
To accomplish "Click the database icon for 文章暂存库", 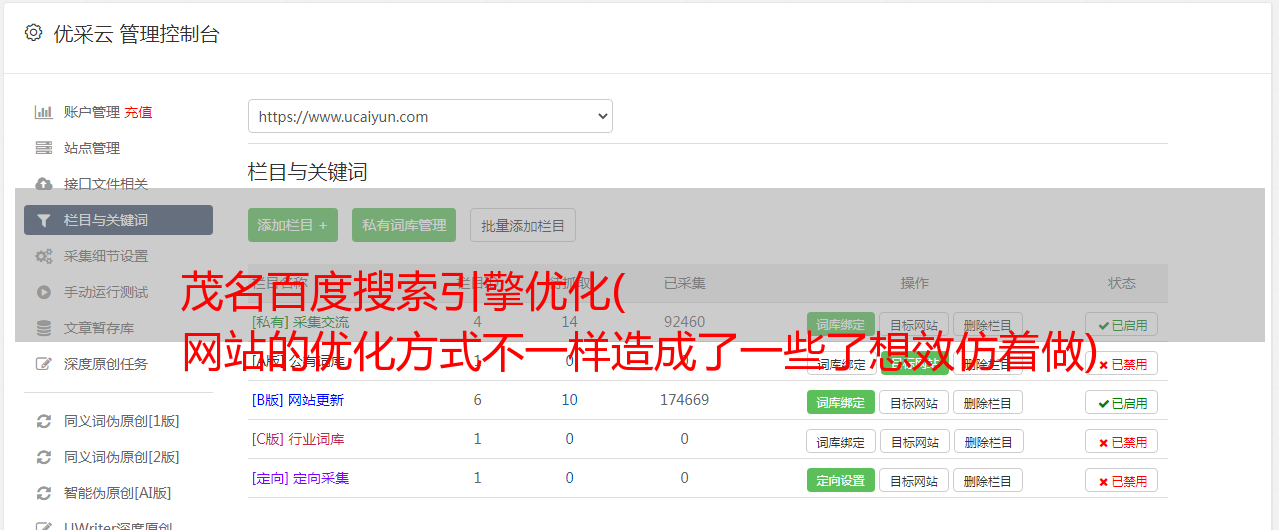I will coord(44,328).
